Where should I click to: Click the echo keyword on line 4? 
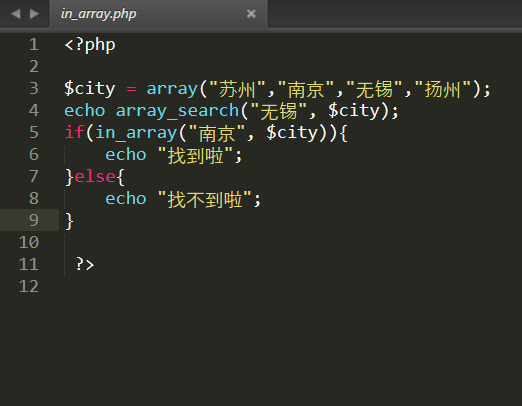tap(85, 111)
